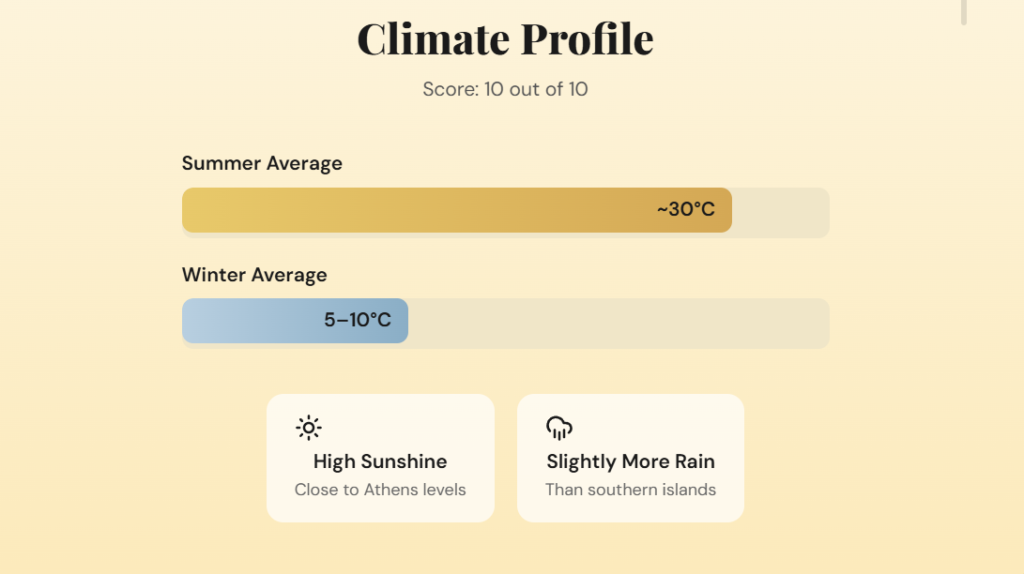Click the blue winter temperature bar fill

coord(250,321)
